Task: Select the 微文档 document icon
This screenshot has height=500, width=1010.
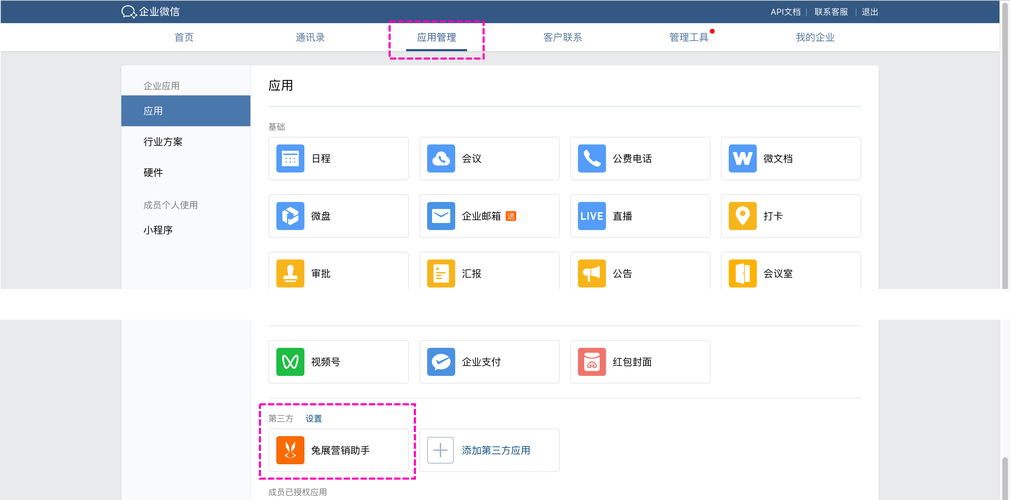Action: click(x=742, y=158)
